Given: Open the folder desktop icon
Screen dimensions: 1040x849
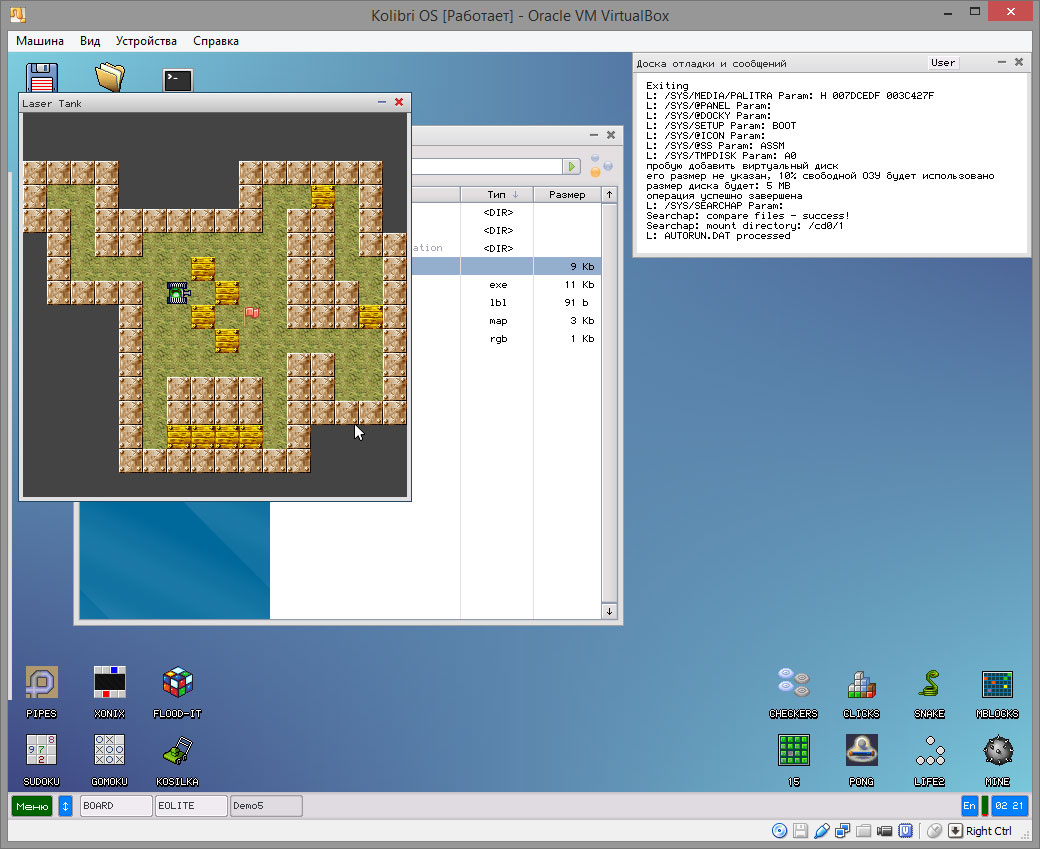Looking at the screenshot, I should coord(109,77).
